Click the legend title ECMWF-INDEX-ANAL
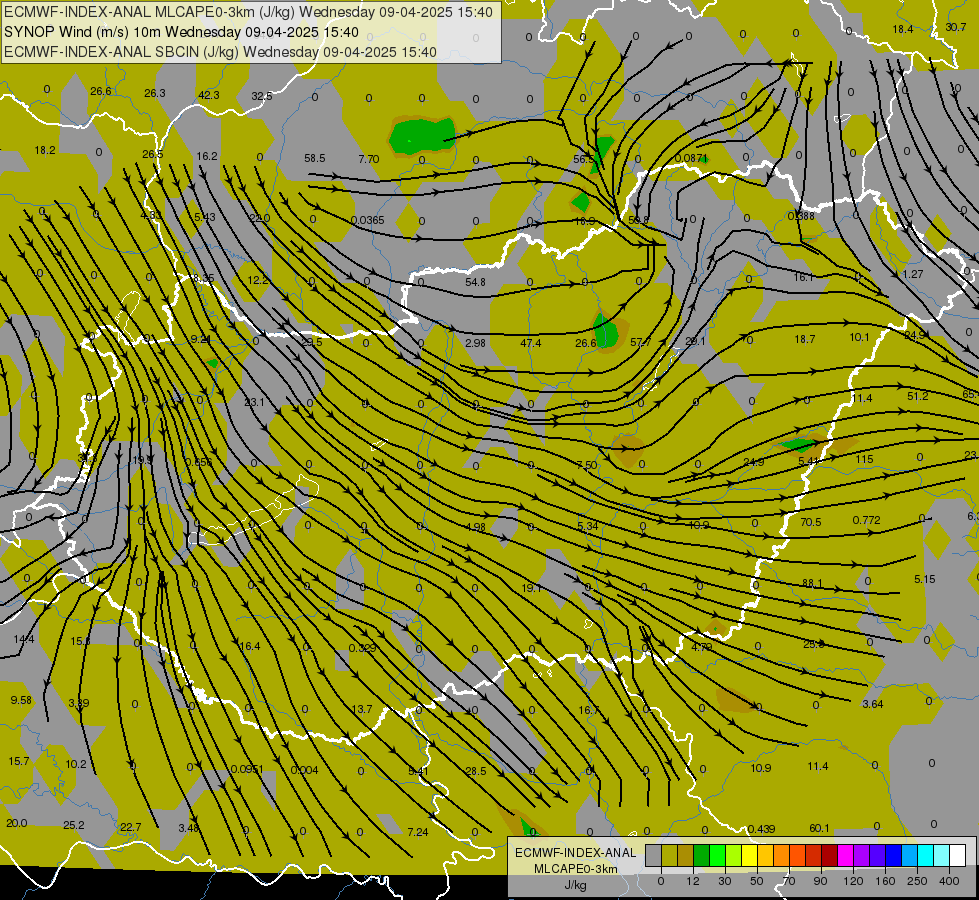The width and height of the screenshot is (979, 900). [x=576, y=853]
